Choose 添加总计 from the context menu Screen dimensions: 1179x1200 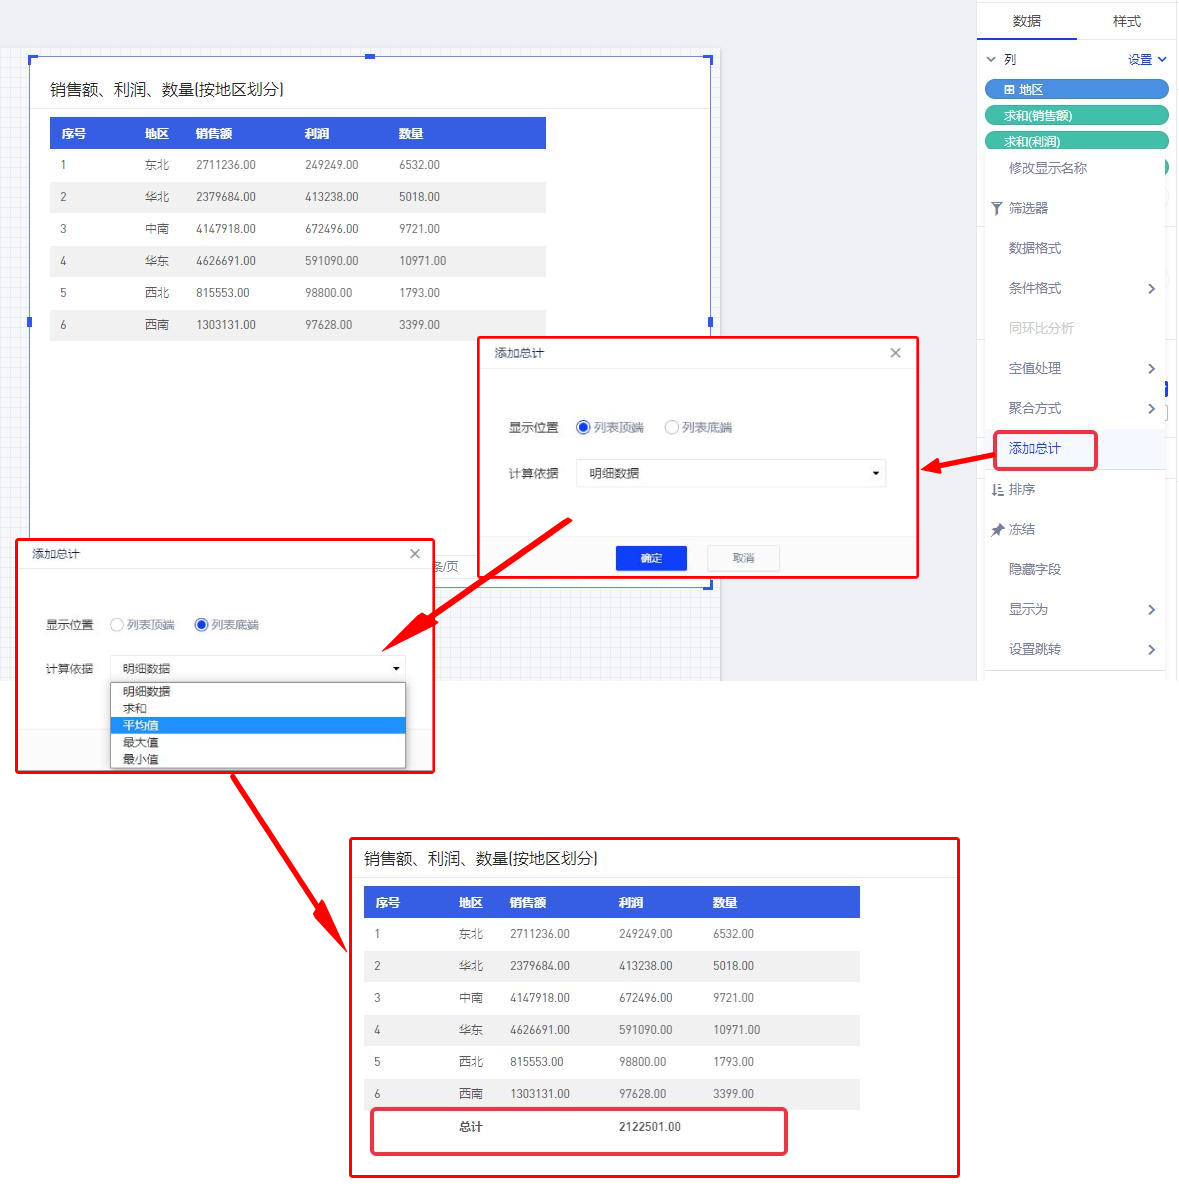pos(1035,449)
